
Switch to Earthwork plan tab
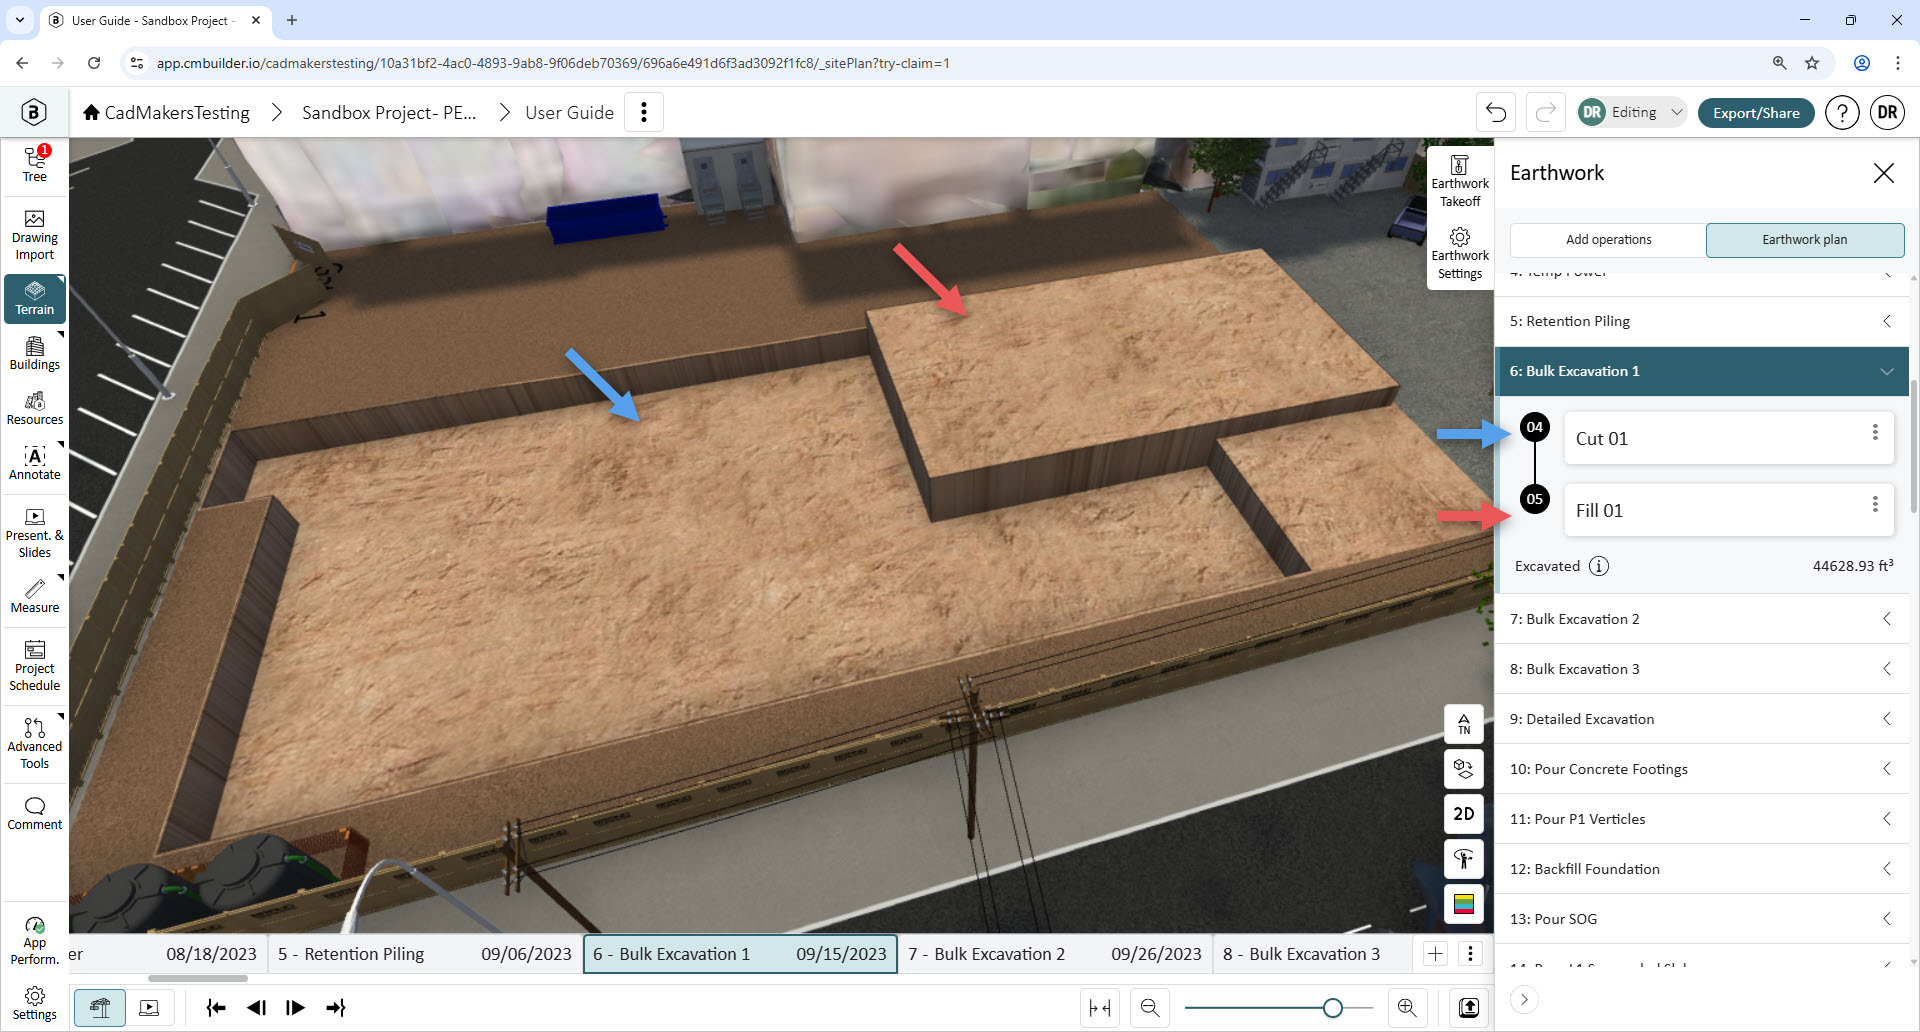click(x=1805, y=240)
